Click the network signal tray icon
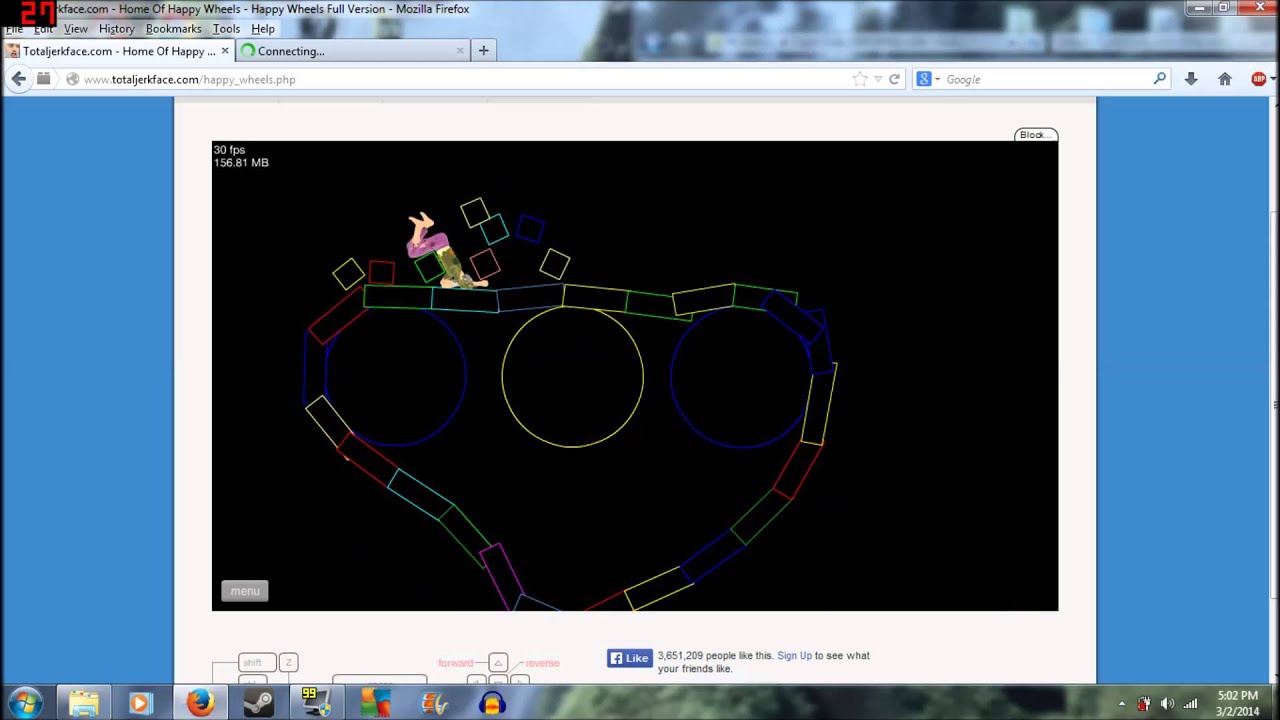This screenshot has width=1280, height=720. click(x=1190, y=704)
